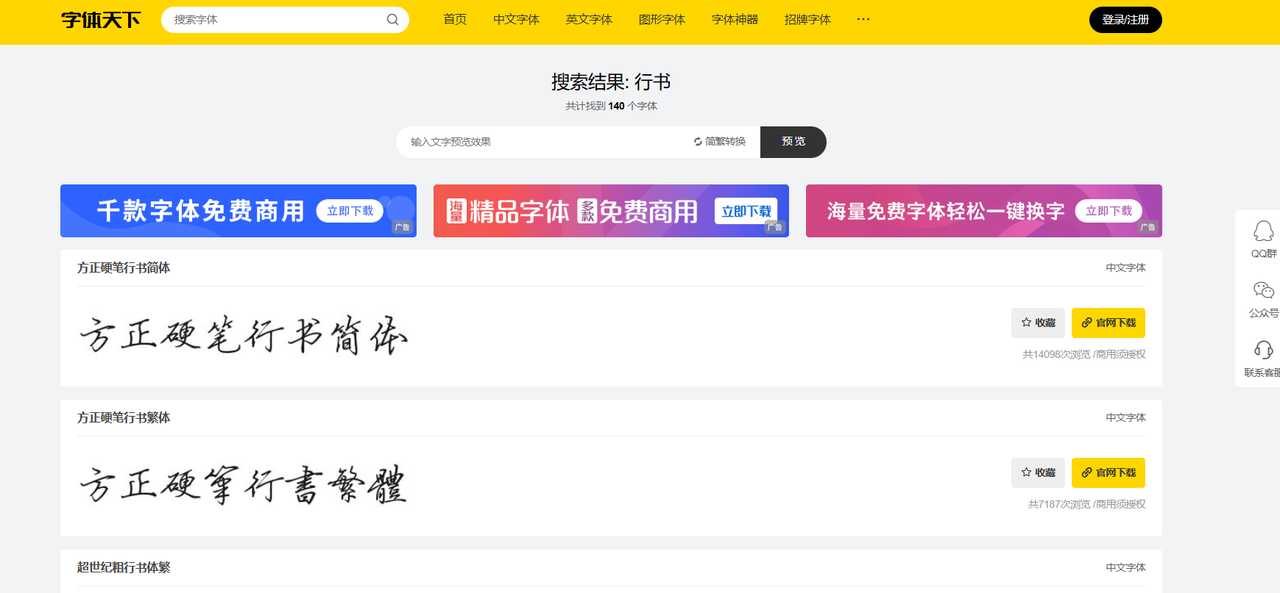Click the black 预览 preview button

coord(793,142)
